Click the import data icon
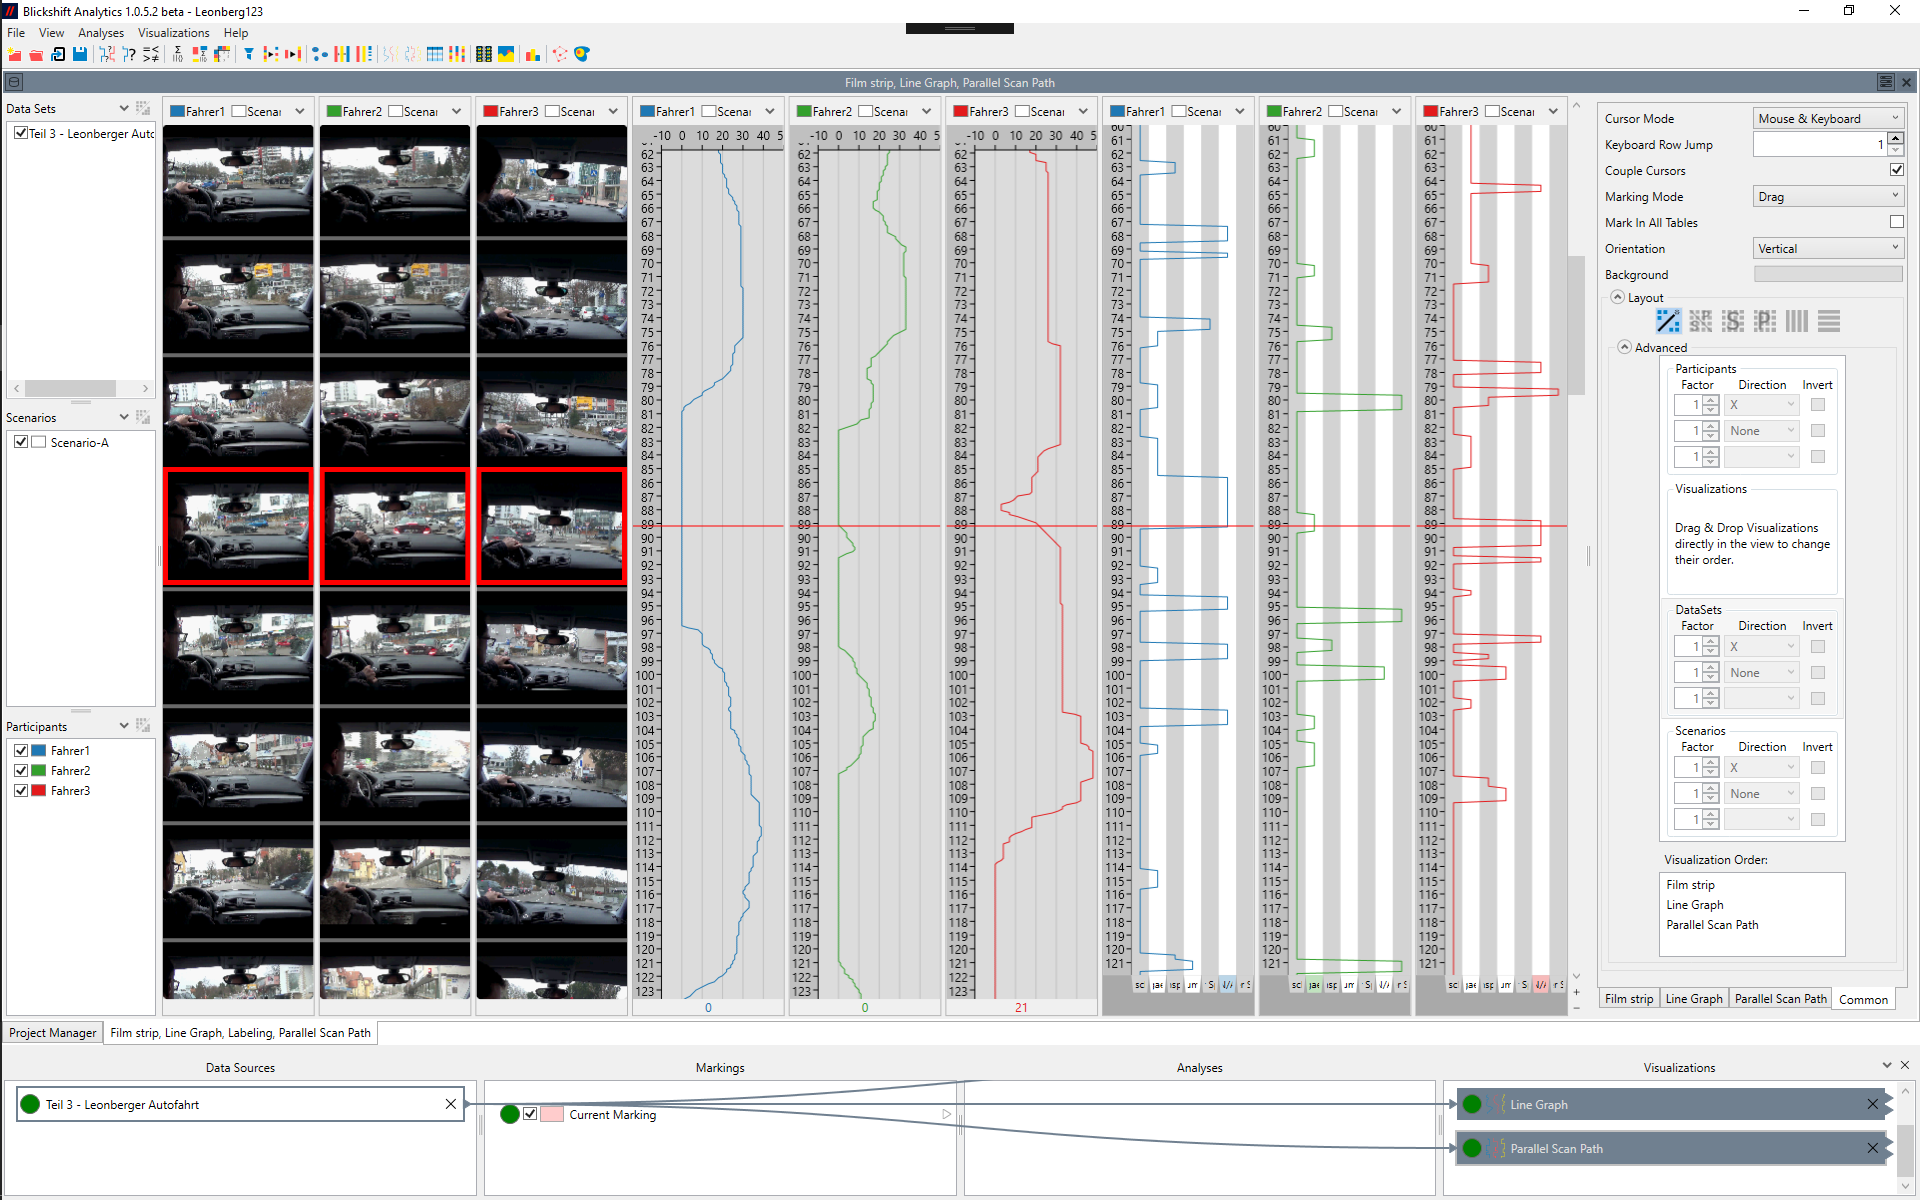Viewport: 1920px width, 1200px height. pyautogui.click(x=58, y=54)
